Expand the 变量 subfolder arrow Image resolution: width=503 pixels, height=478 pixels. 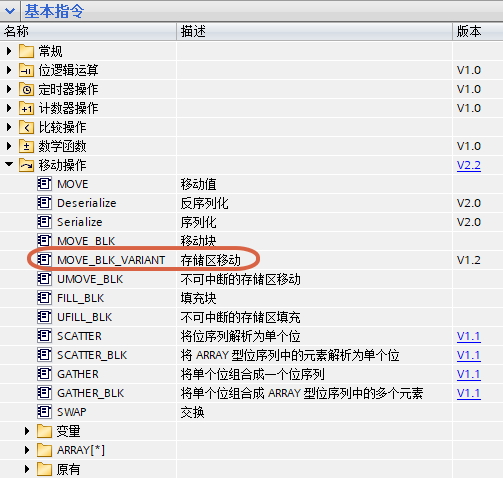[x=27, y=431]
